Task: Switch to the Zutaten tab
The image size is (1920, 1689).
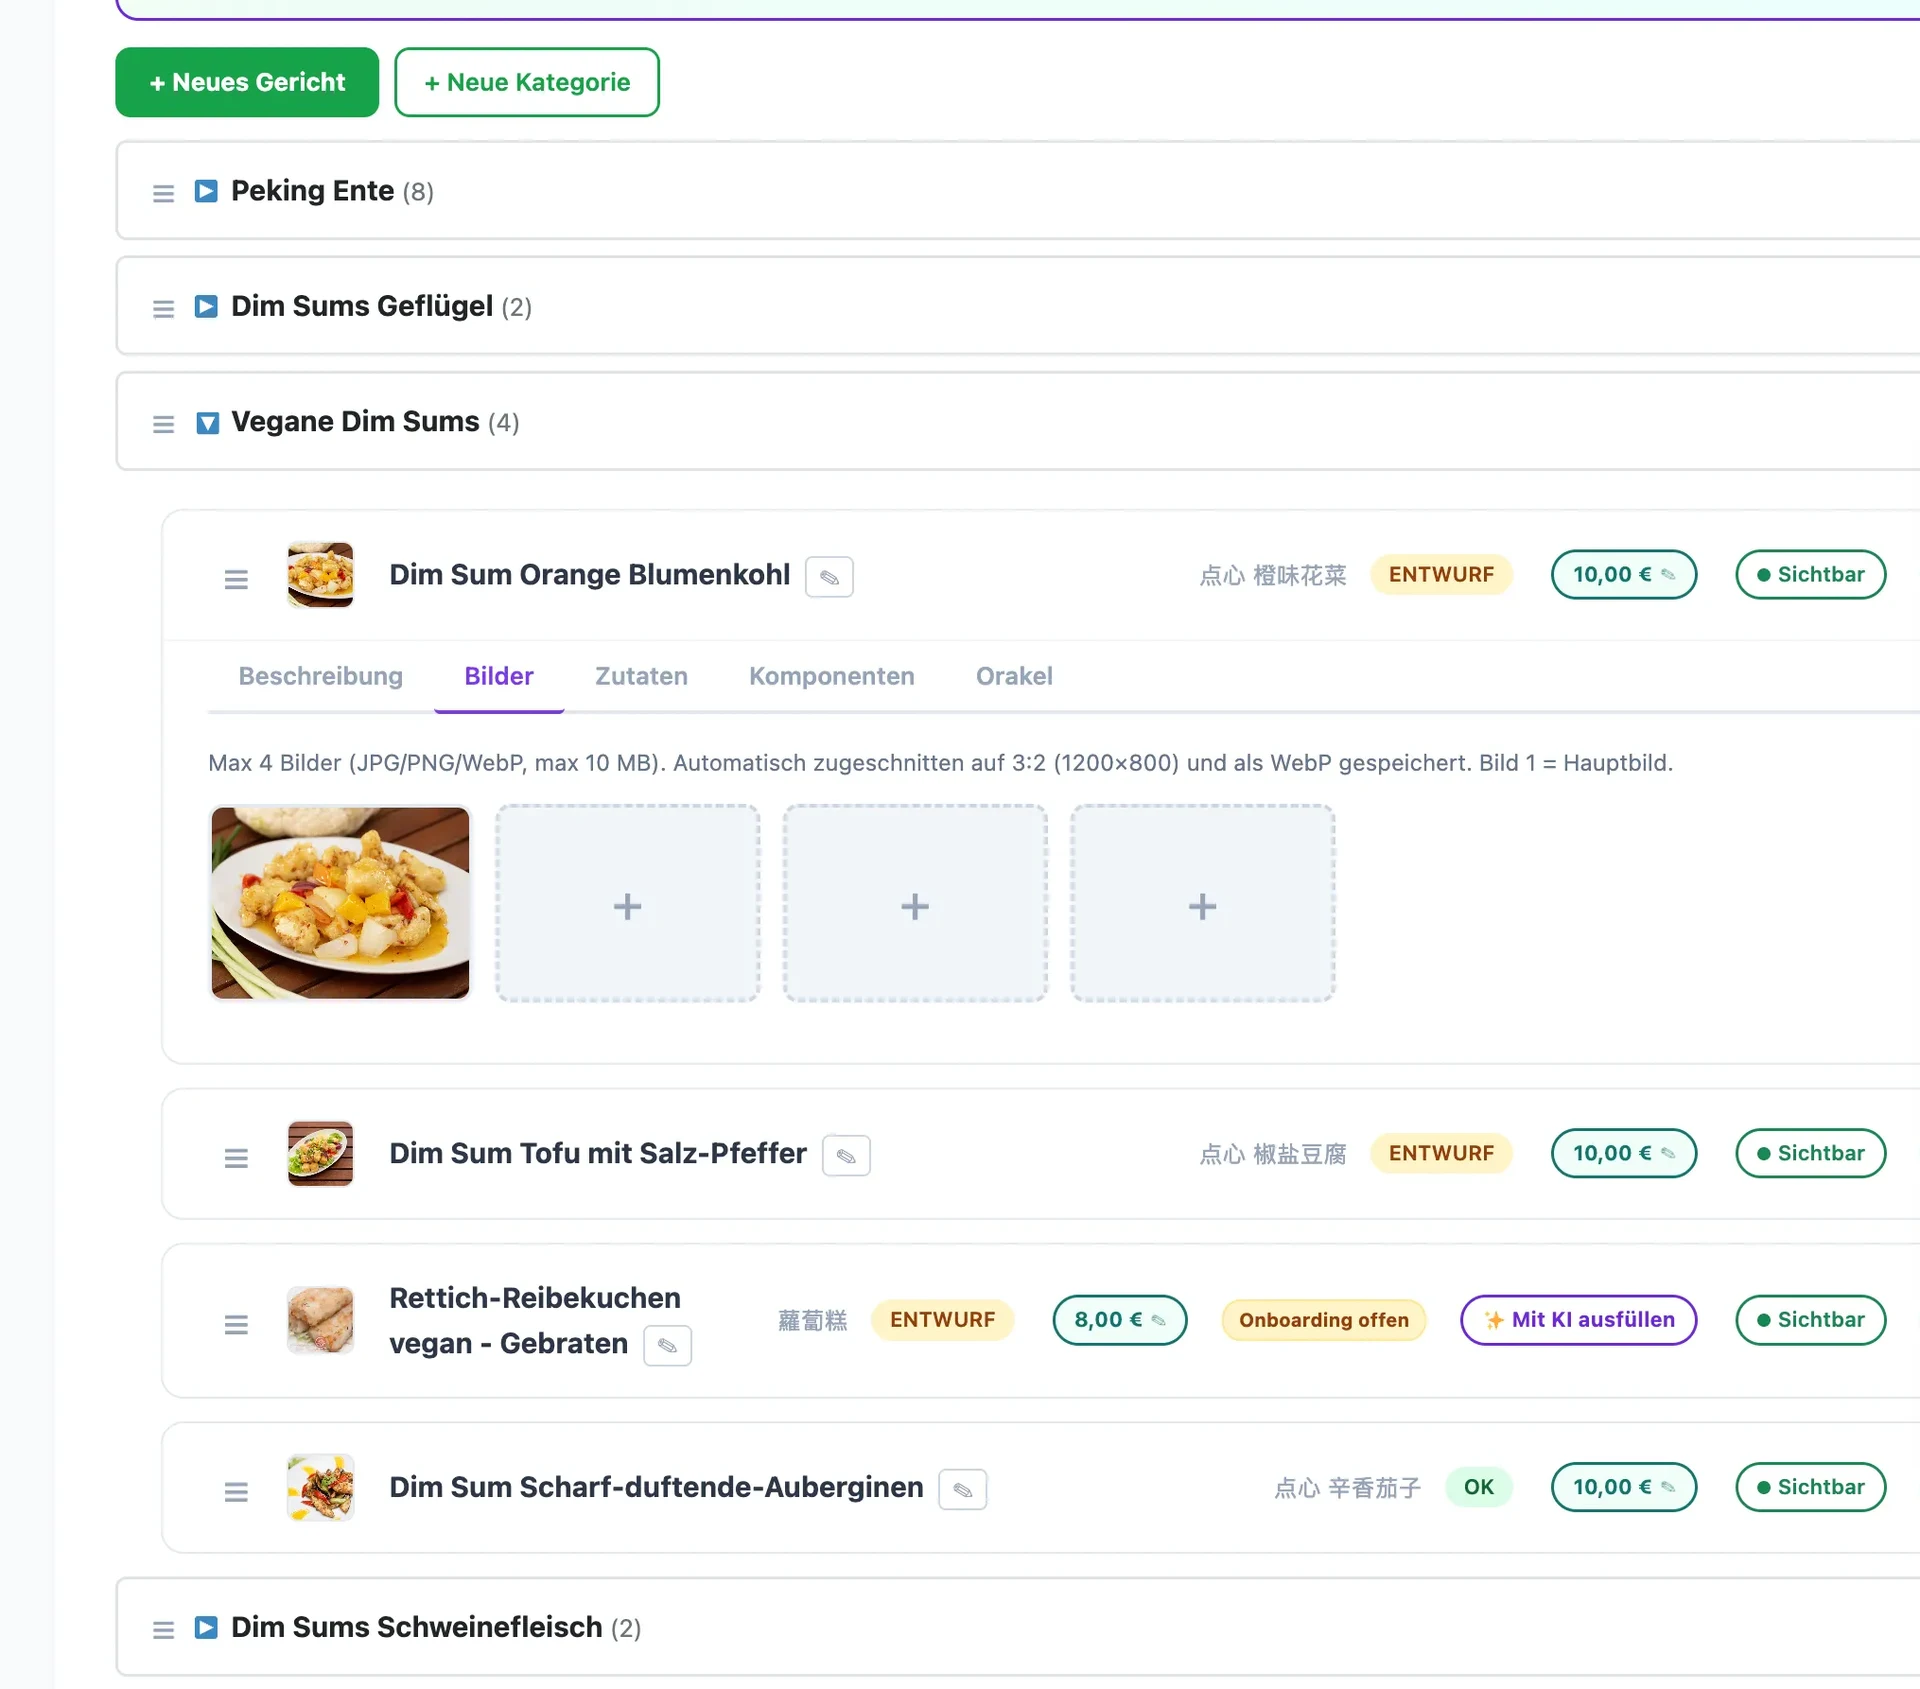Action: tap(641, 676)
